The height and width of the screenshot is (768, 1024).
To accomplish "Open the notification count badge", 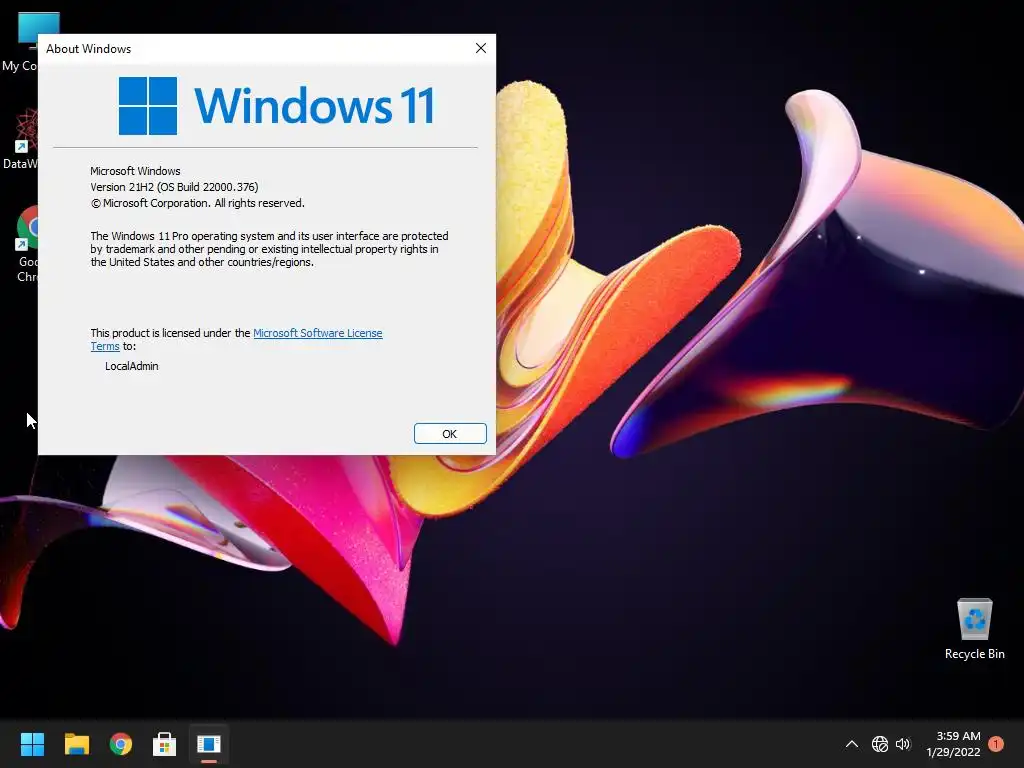I will click(996, 743).
